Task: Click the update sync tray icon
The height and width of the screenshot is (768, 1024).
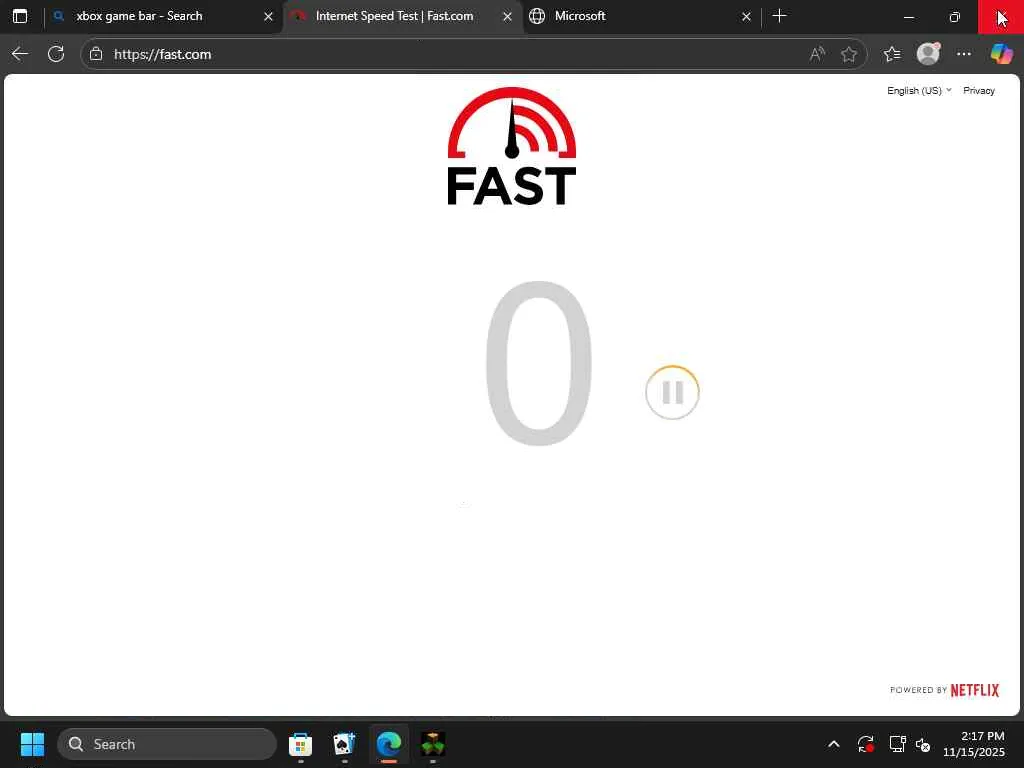Action: pyautogui.click(x=865, y=744)
